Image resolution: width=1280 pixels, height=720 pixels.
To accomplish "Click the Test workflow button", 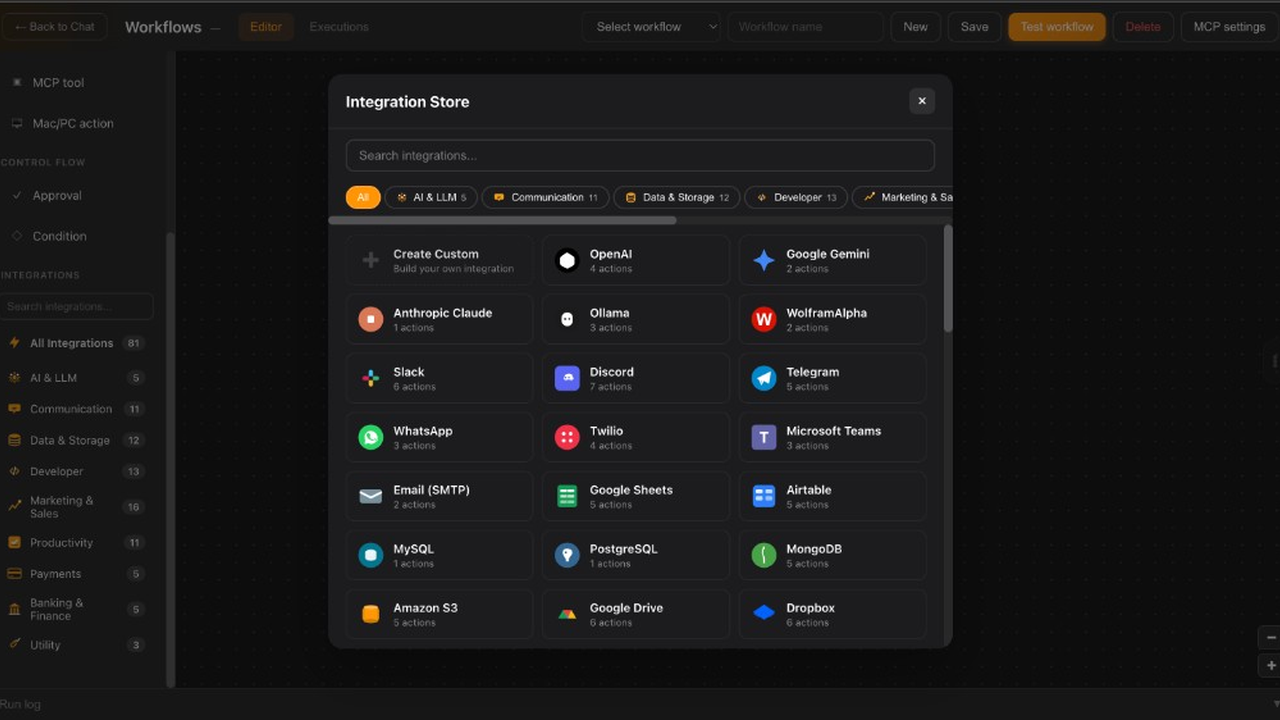I will tap(1057, 27).
